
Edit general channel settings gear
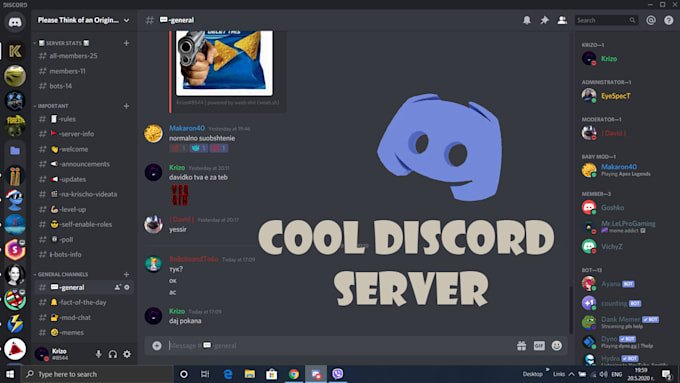pyautogui.click(x=127, y=287)
